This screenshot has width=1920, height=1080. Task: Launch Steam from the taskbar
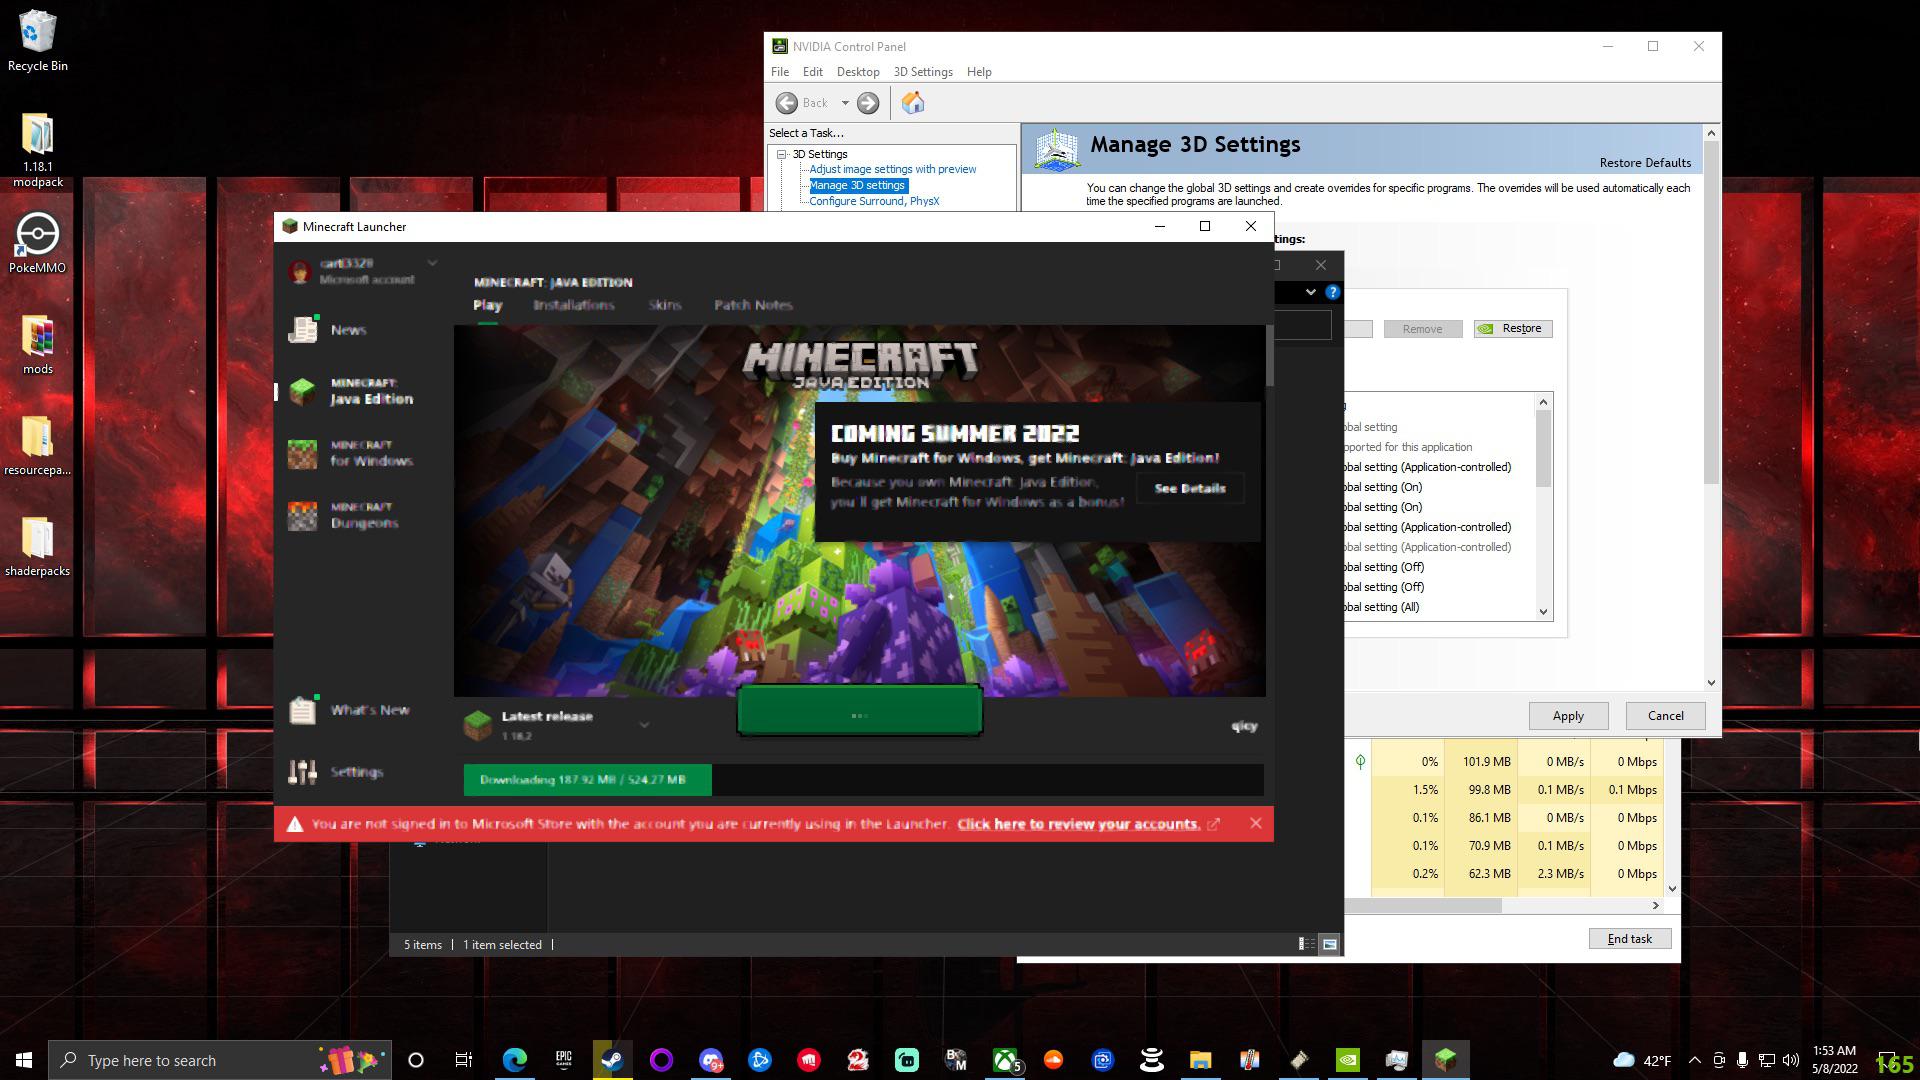click(x=612, y=1060)
